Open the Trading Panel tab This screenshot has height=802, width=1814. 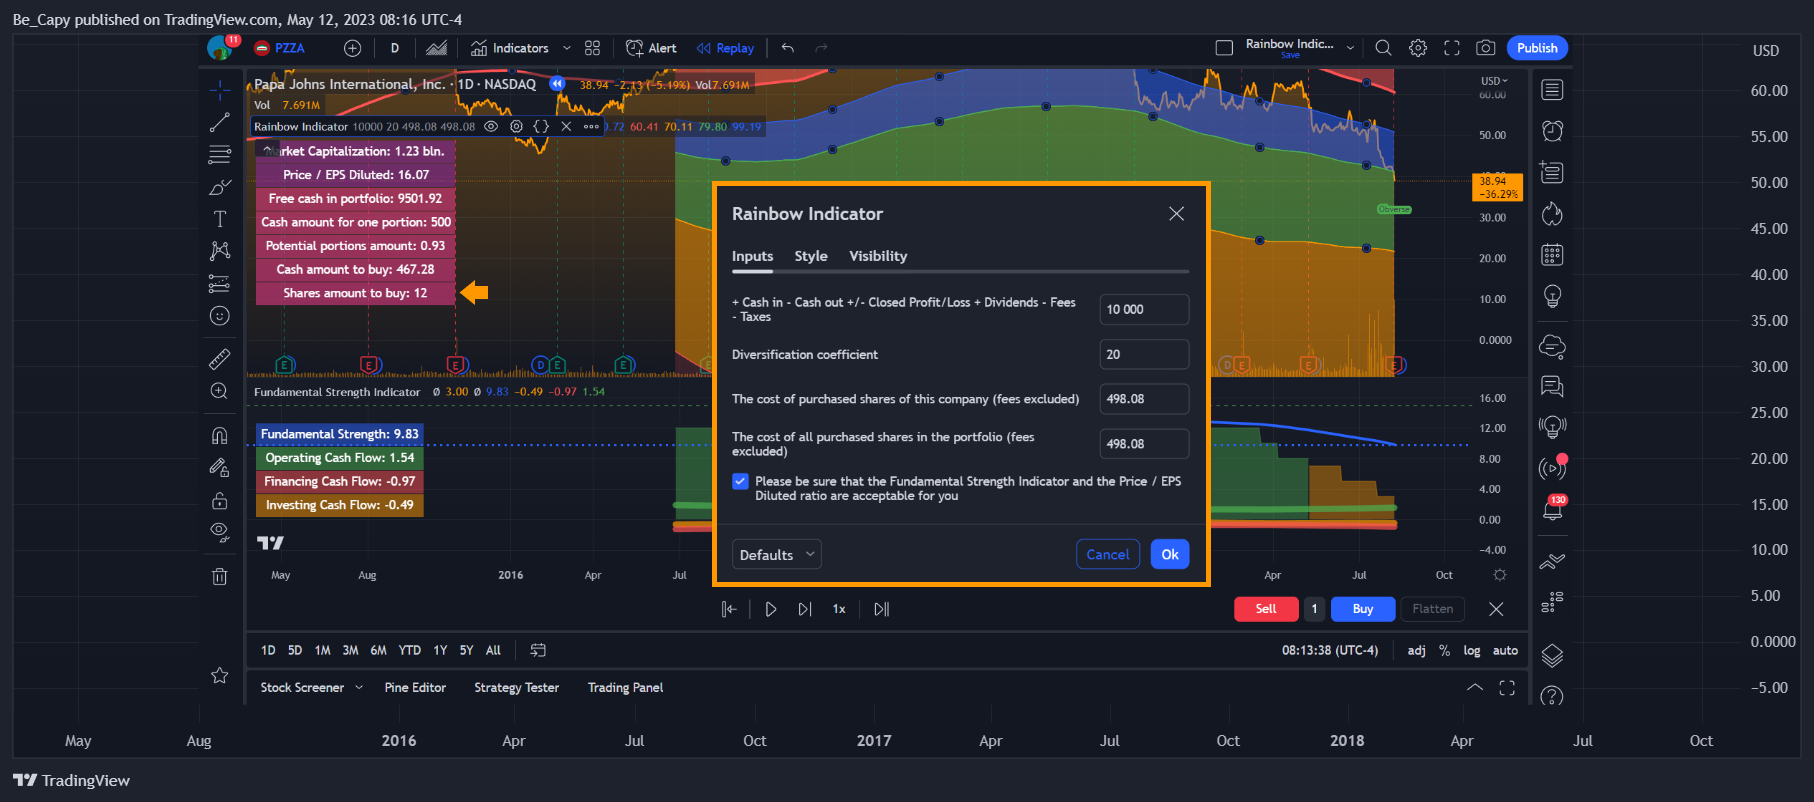(625, 688)
